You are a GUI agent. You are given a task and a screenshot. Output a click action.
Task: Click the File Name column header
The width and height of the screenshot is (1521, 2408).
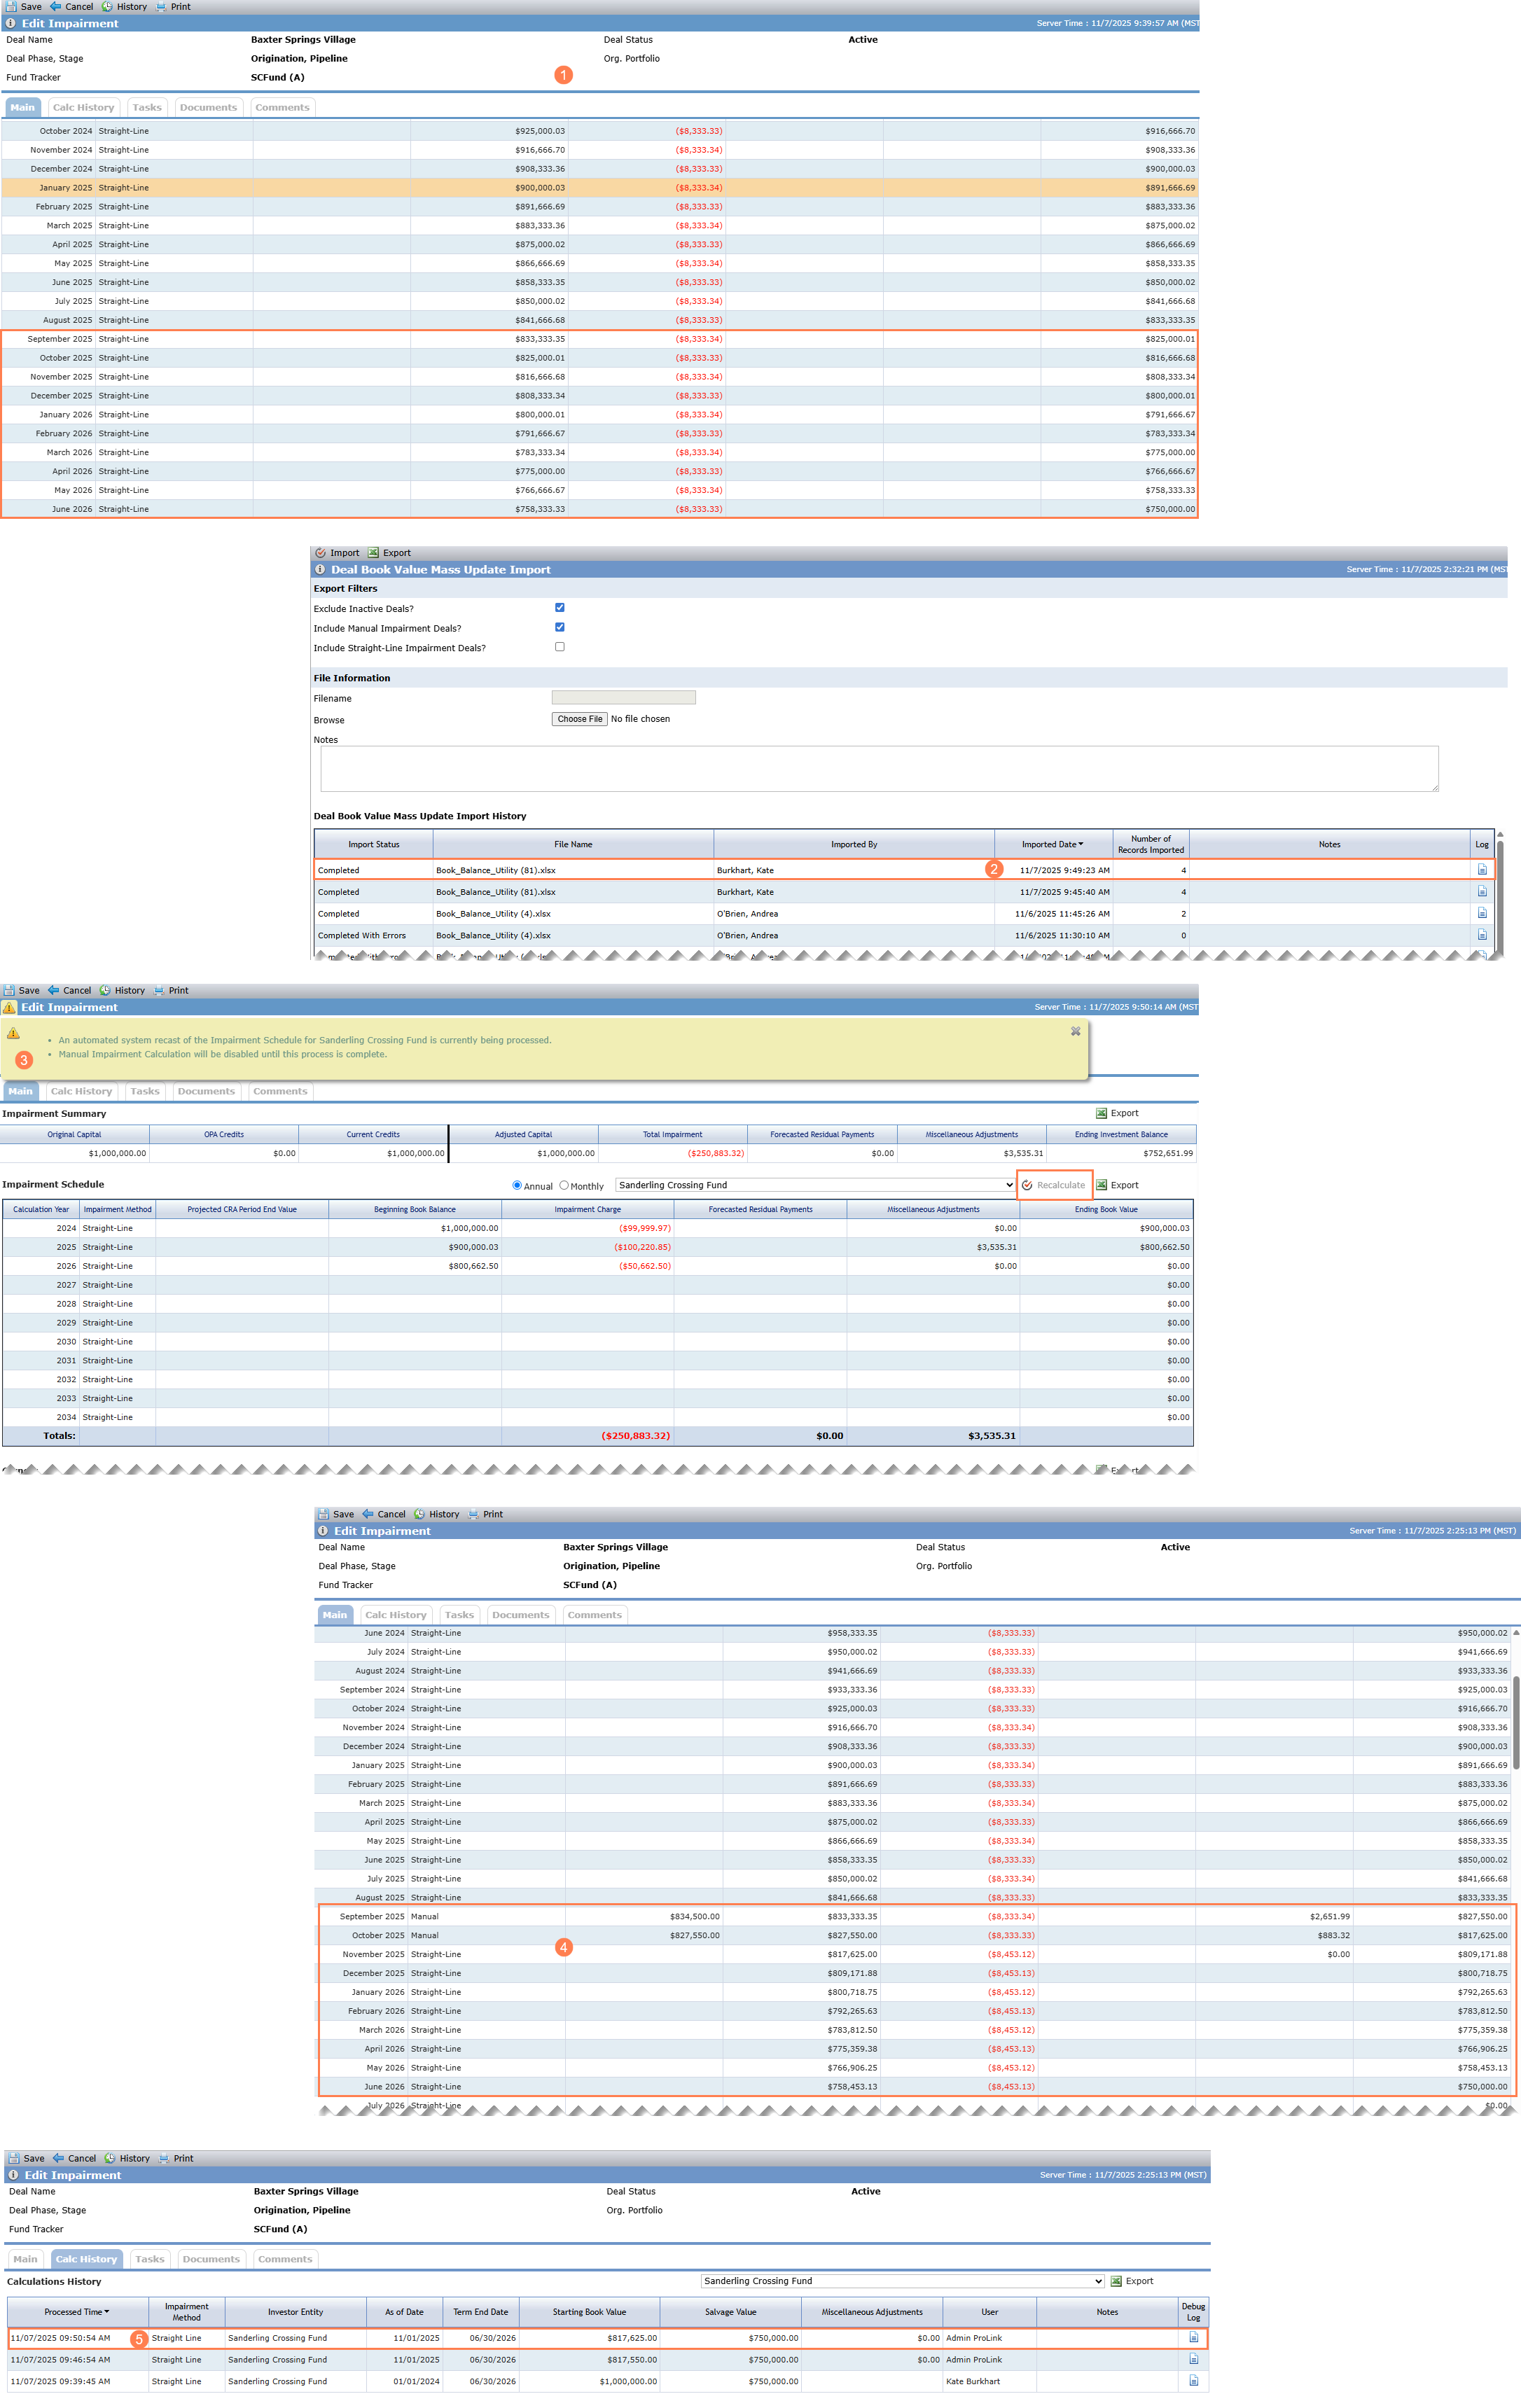coord(573,845)
